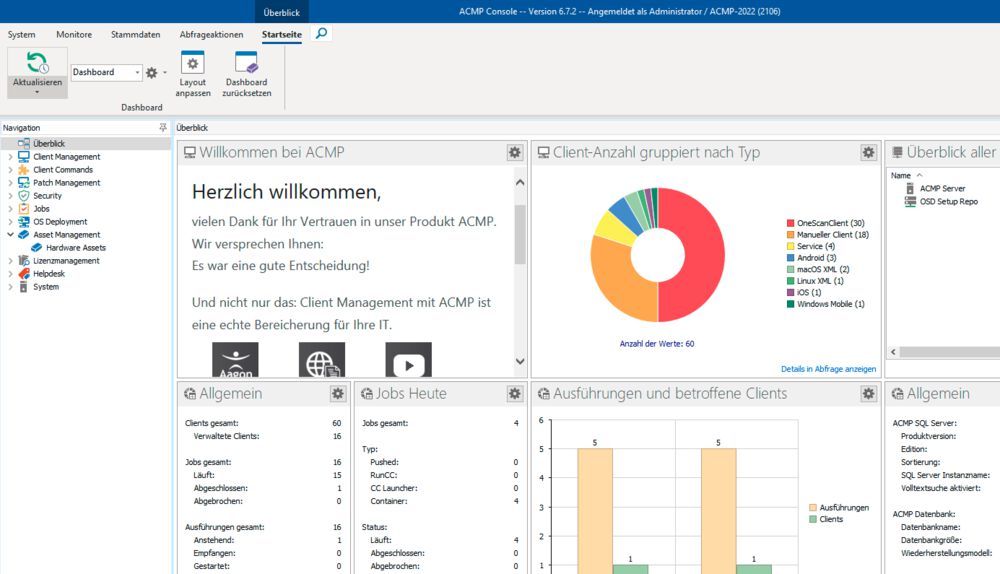The image size is (1000, 574).
Task: Pin the Navigation panel
Action: [163, 128]
